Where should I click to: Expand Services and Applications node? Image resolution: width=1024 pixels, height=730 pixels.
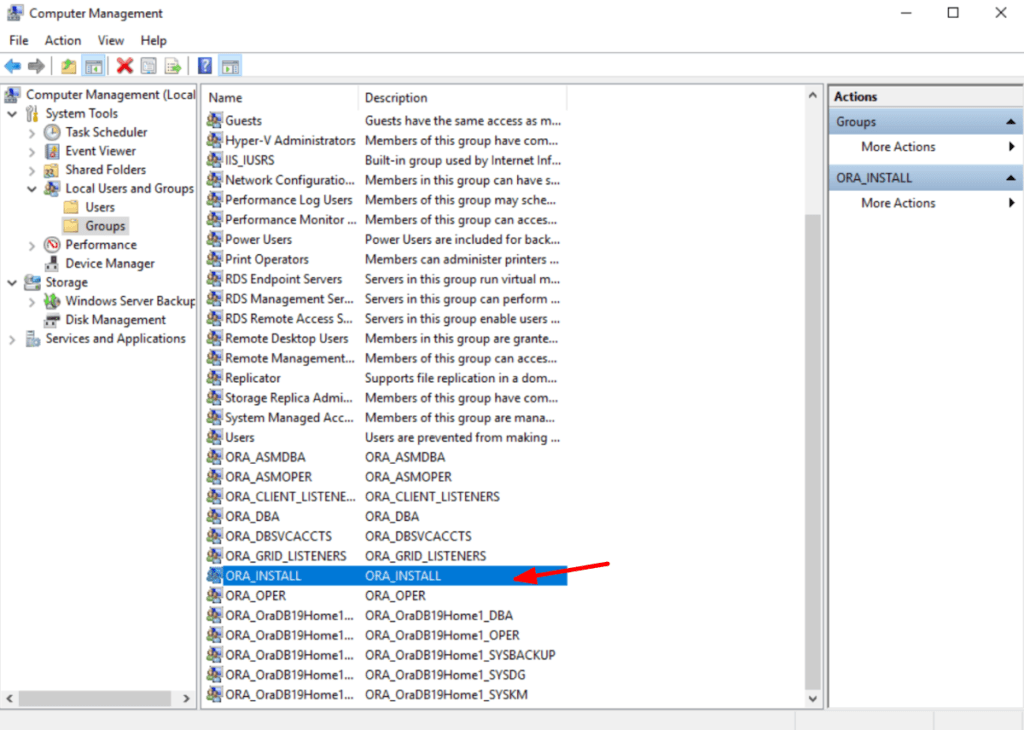point(12,339)
